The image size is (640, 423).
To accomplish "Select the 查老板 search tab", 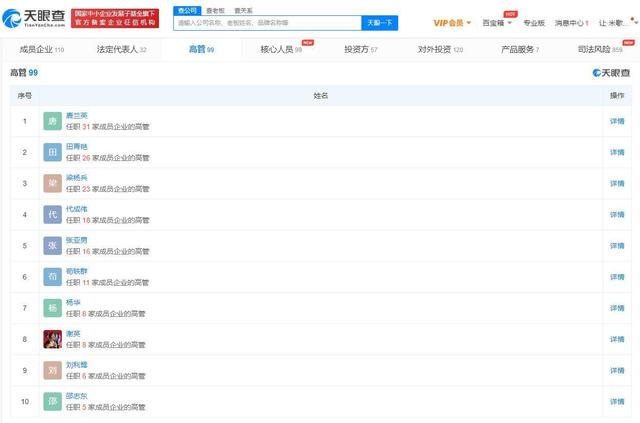I will [x=215, y=11].
